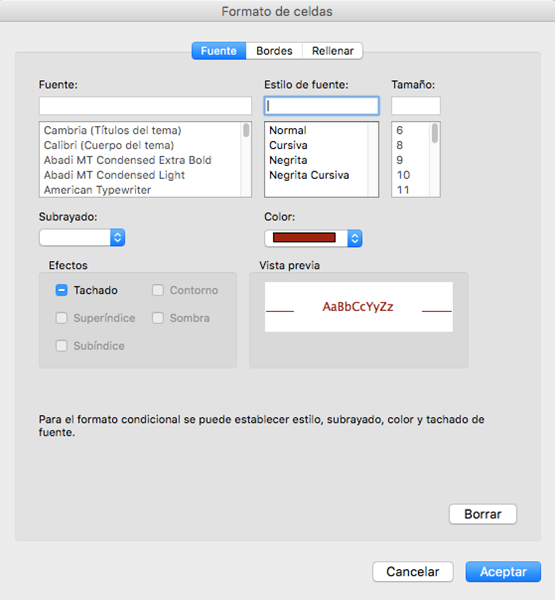The height and width of the screenshot is (600, 555).
Task: Toggle the Sombra checkbox
Action: [158, 318]
